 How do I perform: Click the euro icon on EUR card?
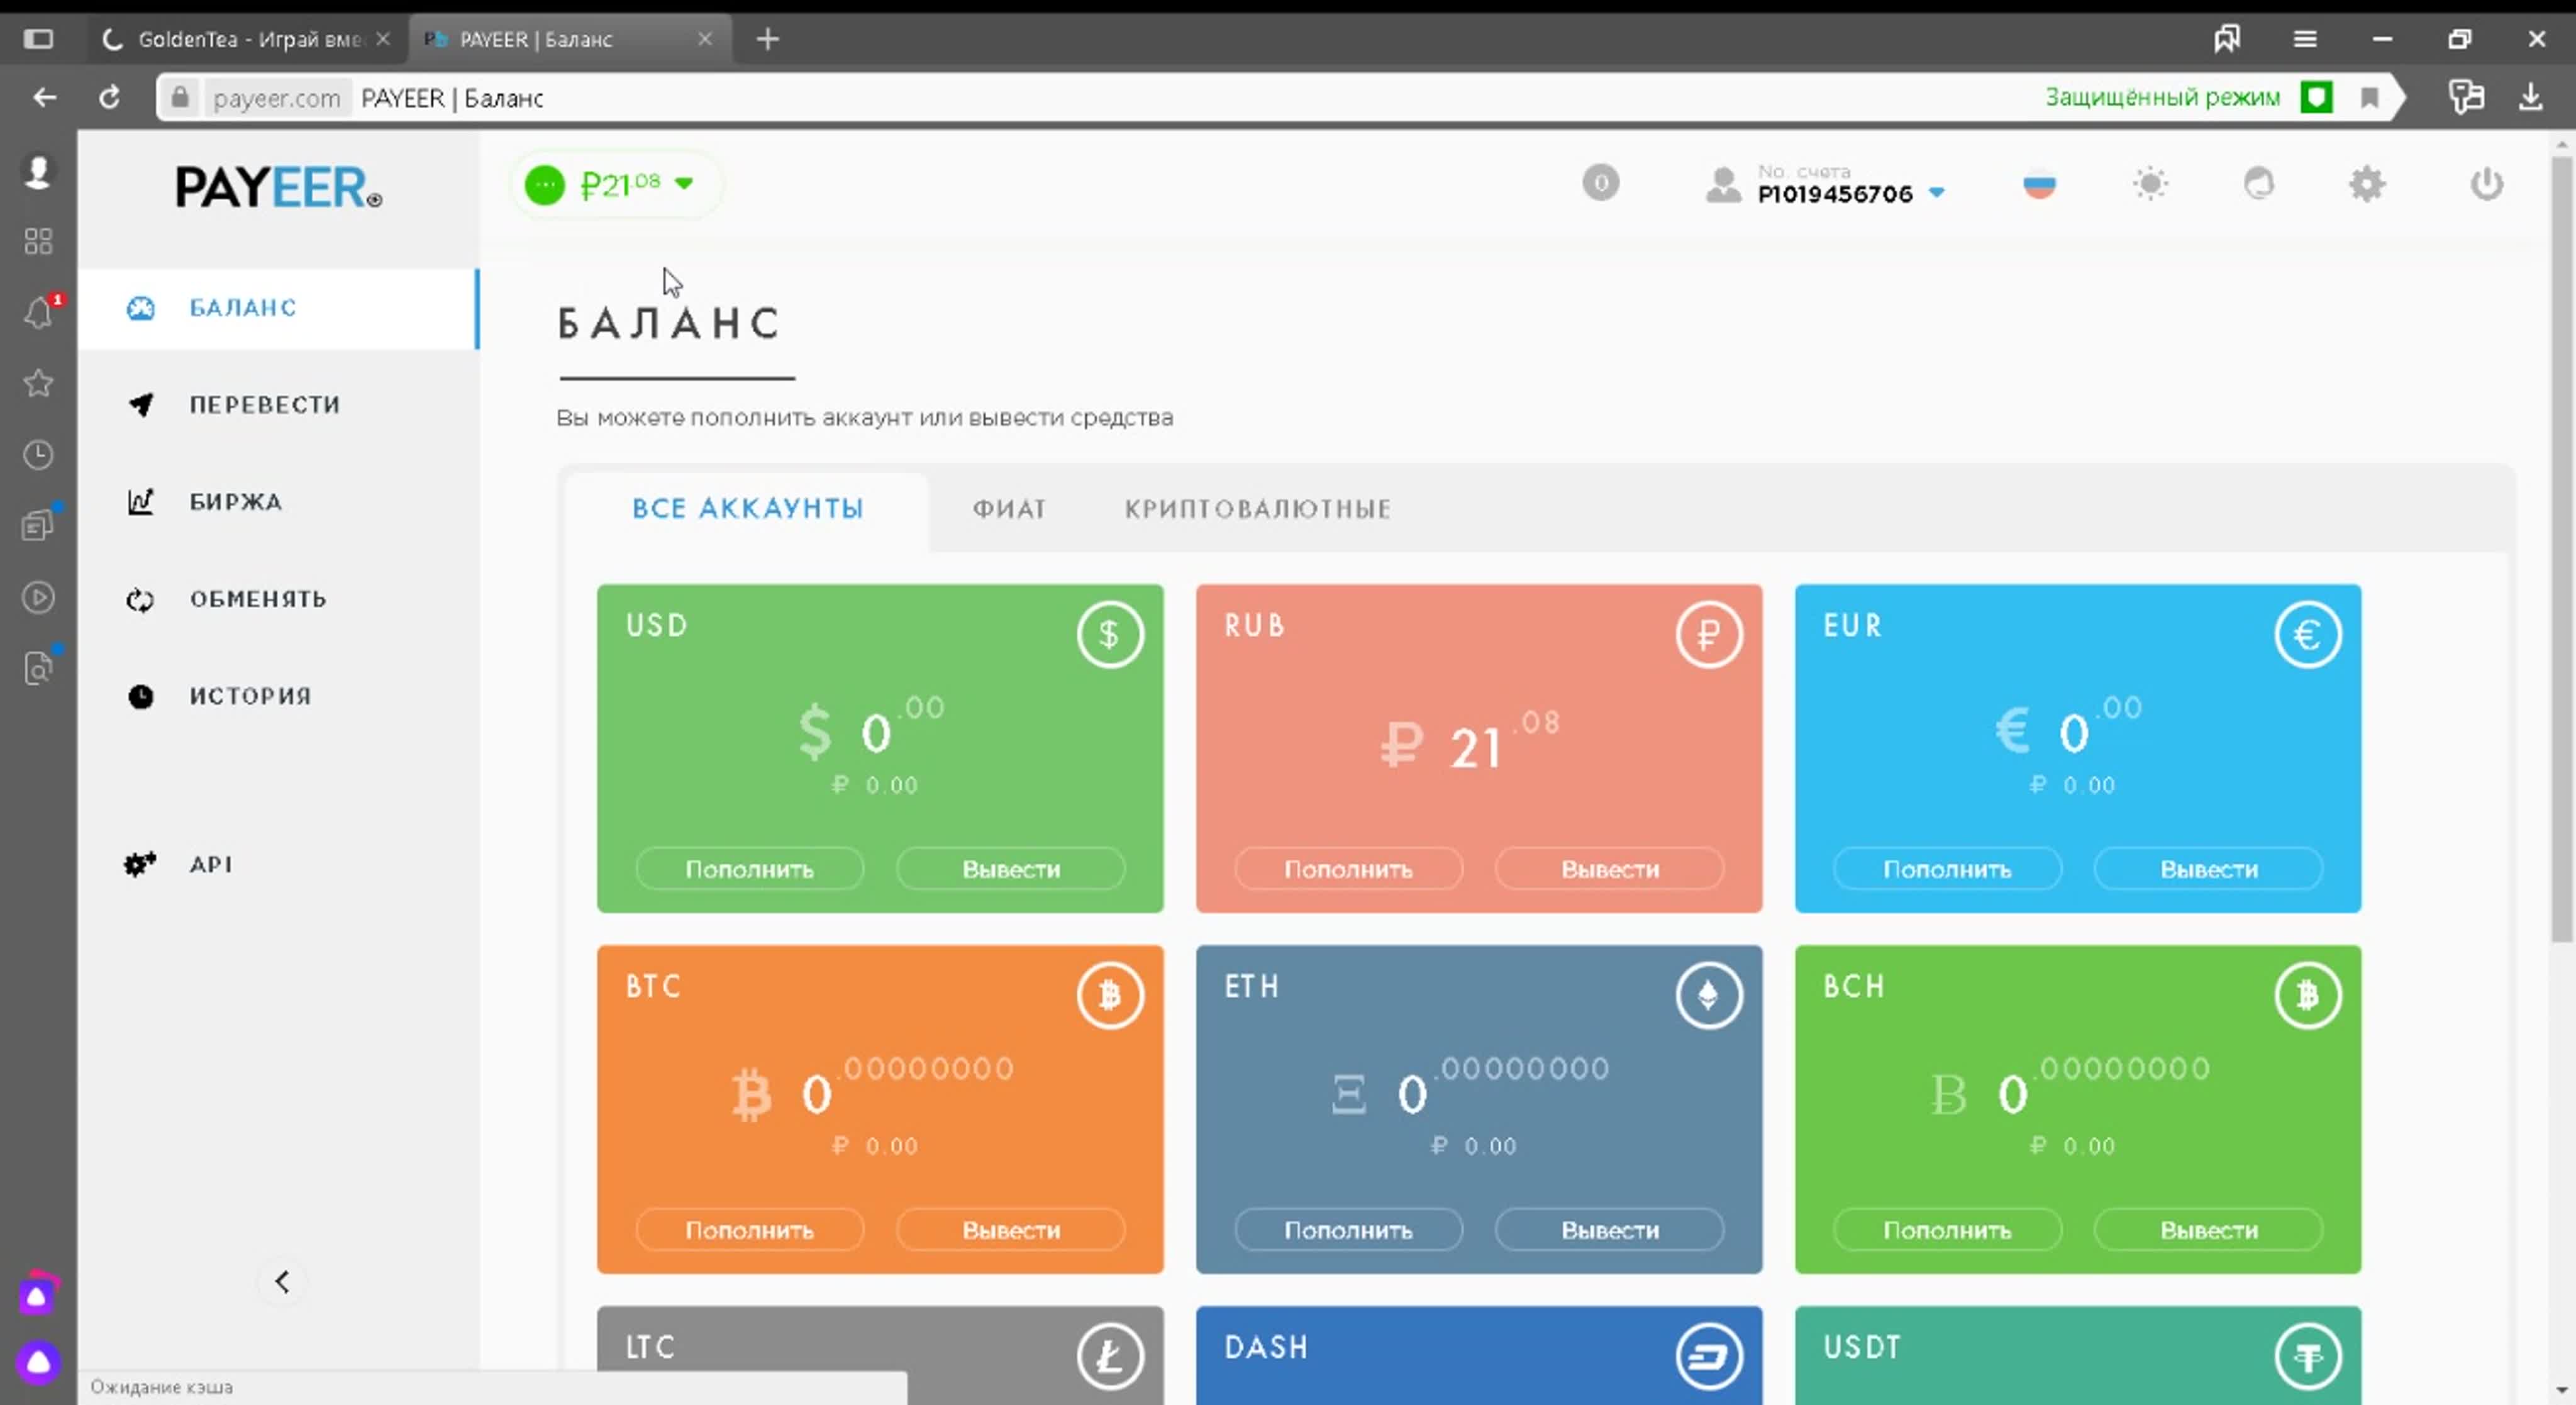coord(2307,634)
